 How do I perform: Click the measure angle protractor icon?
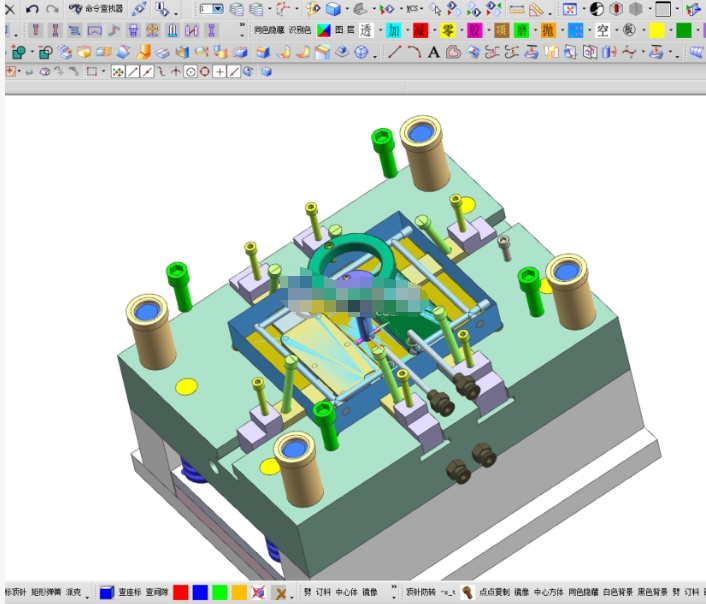[x=536, y=9]
